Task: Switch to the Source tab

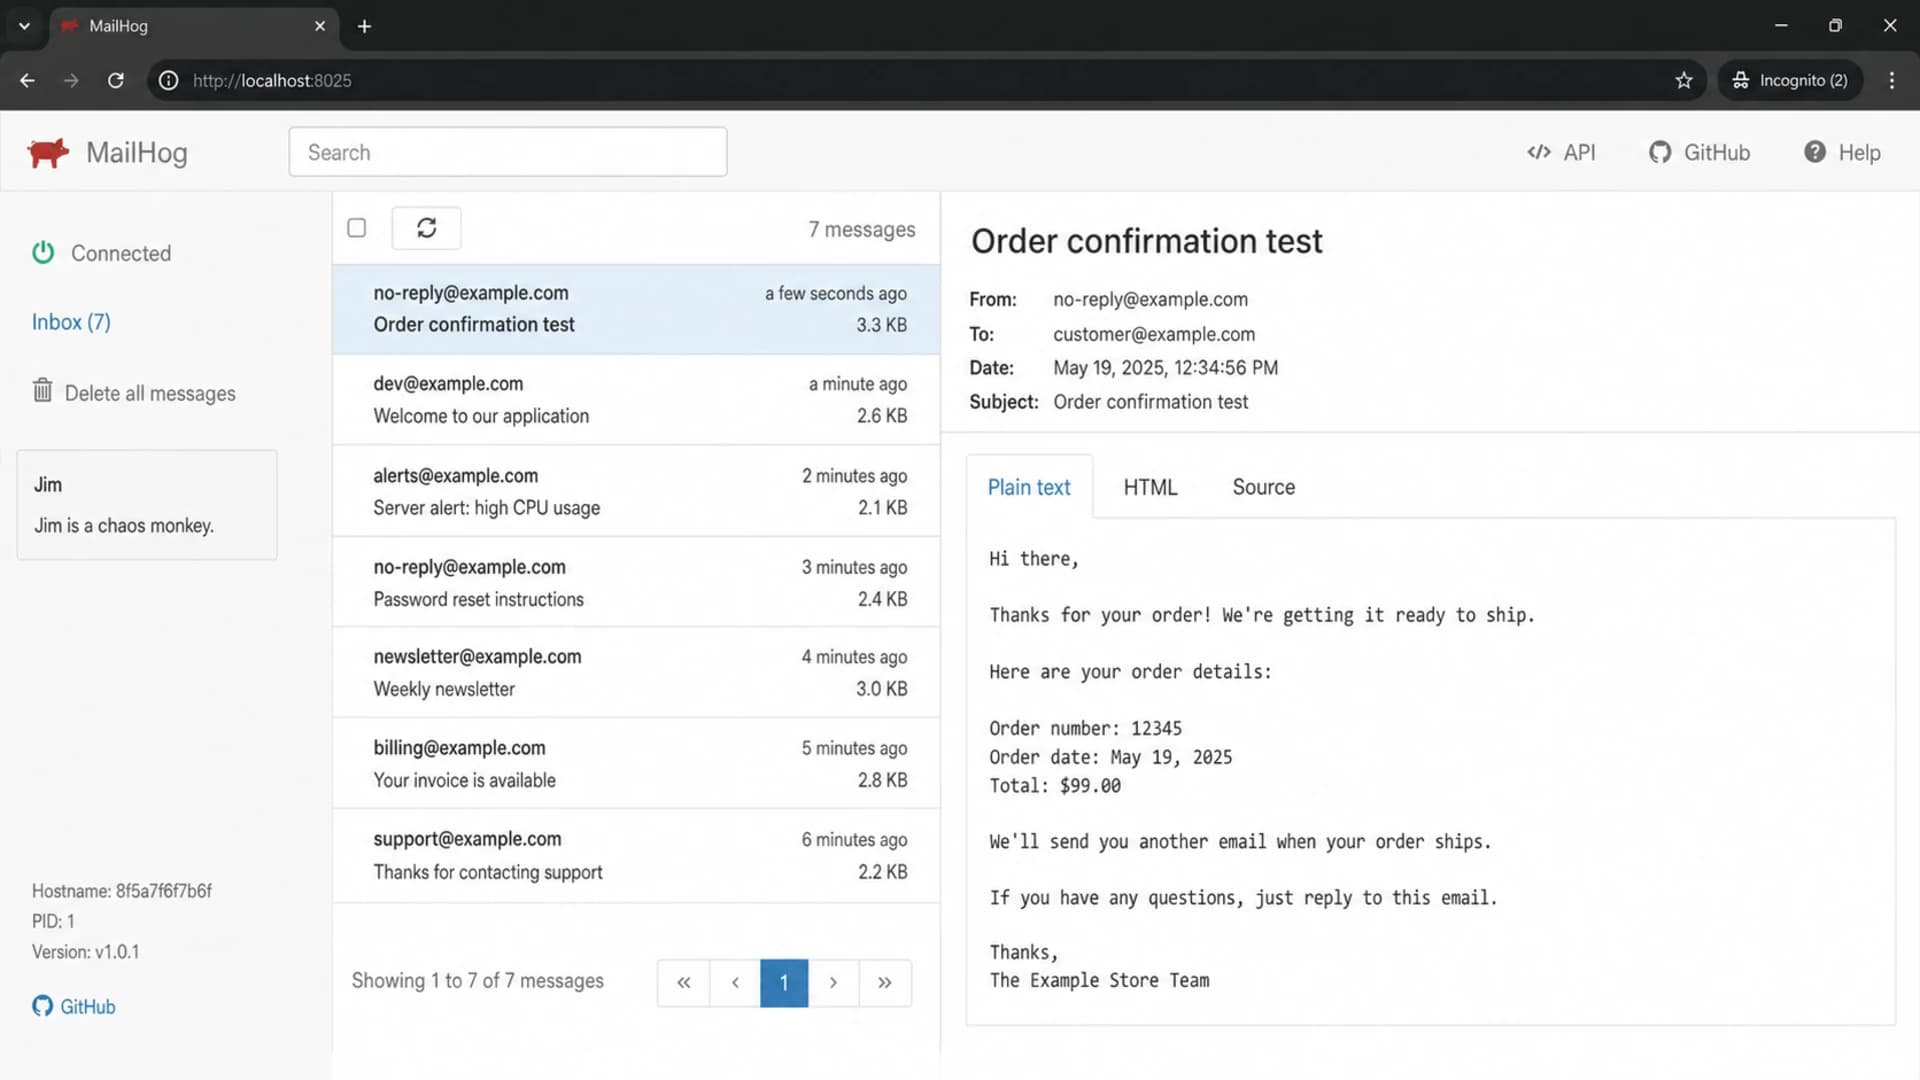Action: point(1263,487)
